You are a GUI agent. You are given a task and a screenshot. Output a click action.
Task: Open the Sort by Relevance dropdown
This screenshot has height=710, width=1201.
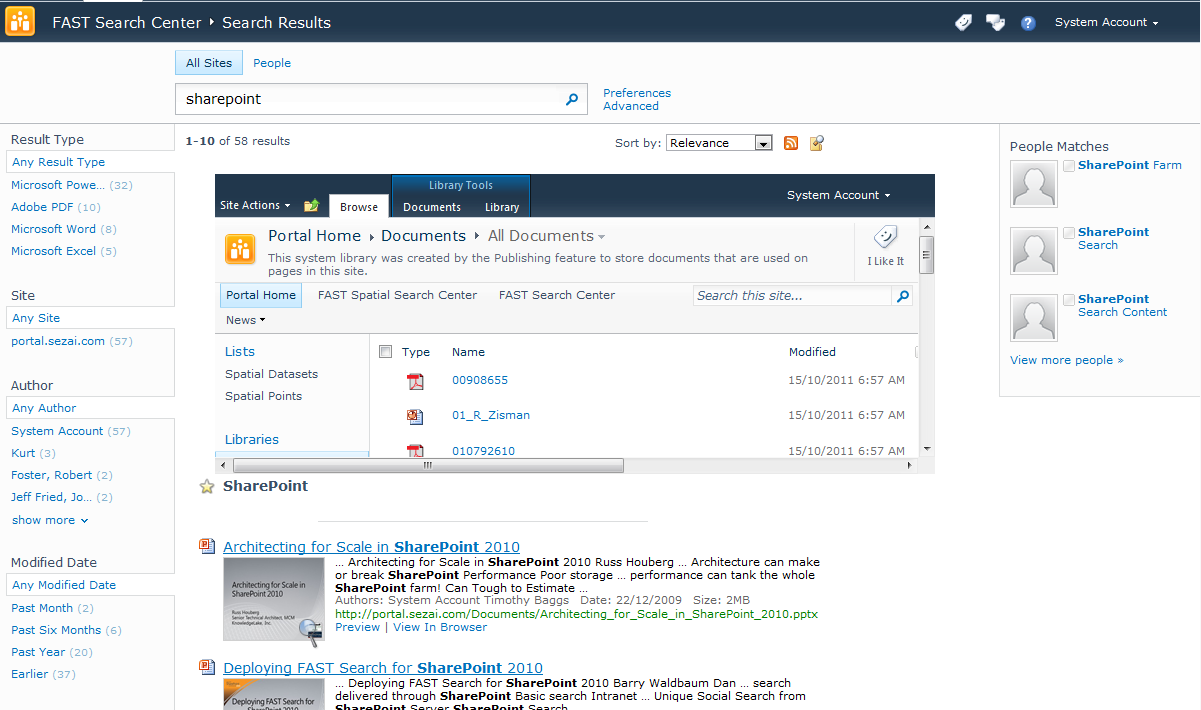[x=720, y=143]
